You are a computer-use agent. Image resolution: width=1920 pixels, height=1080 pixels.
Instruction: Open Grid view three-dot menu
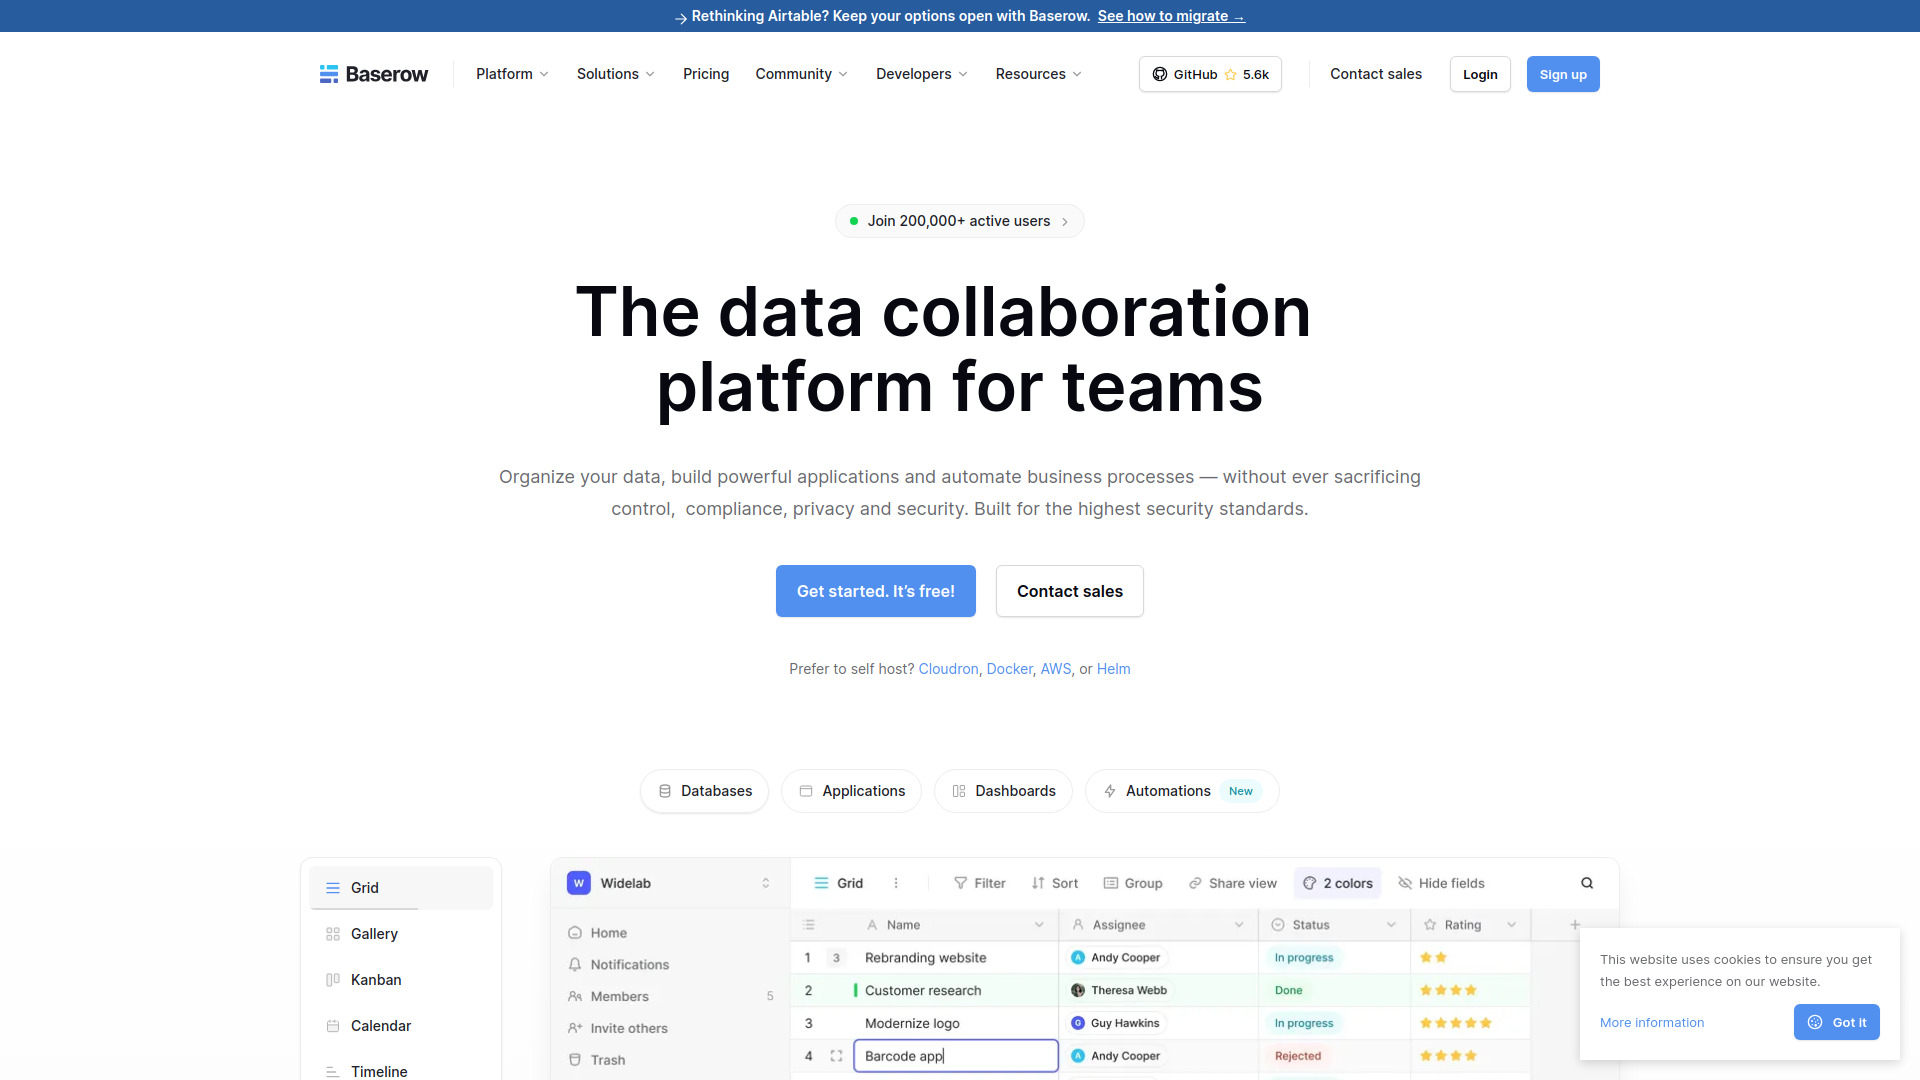(896, 883)
